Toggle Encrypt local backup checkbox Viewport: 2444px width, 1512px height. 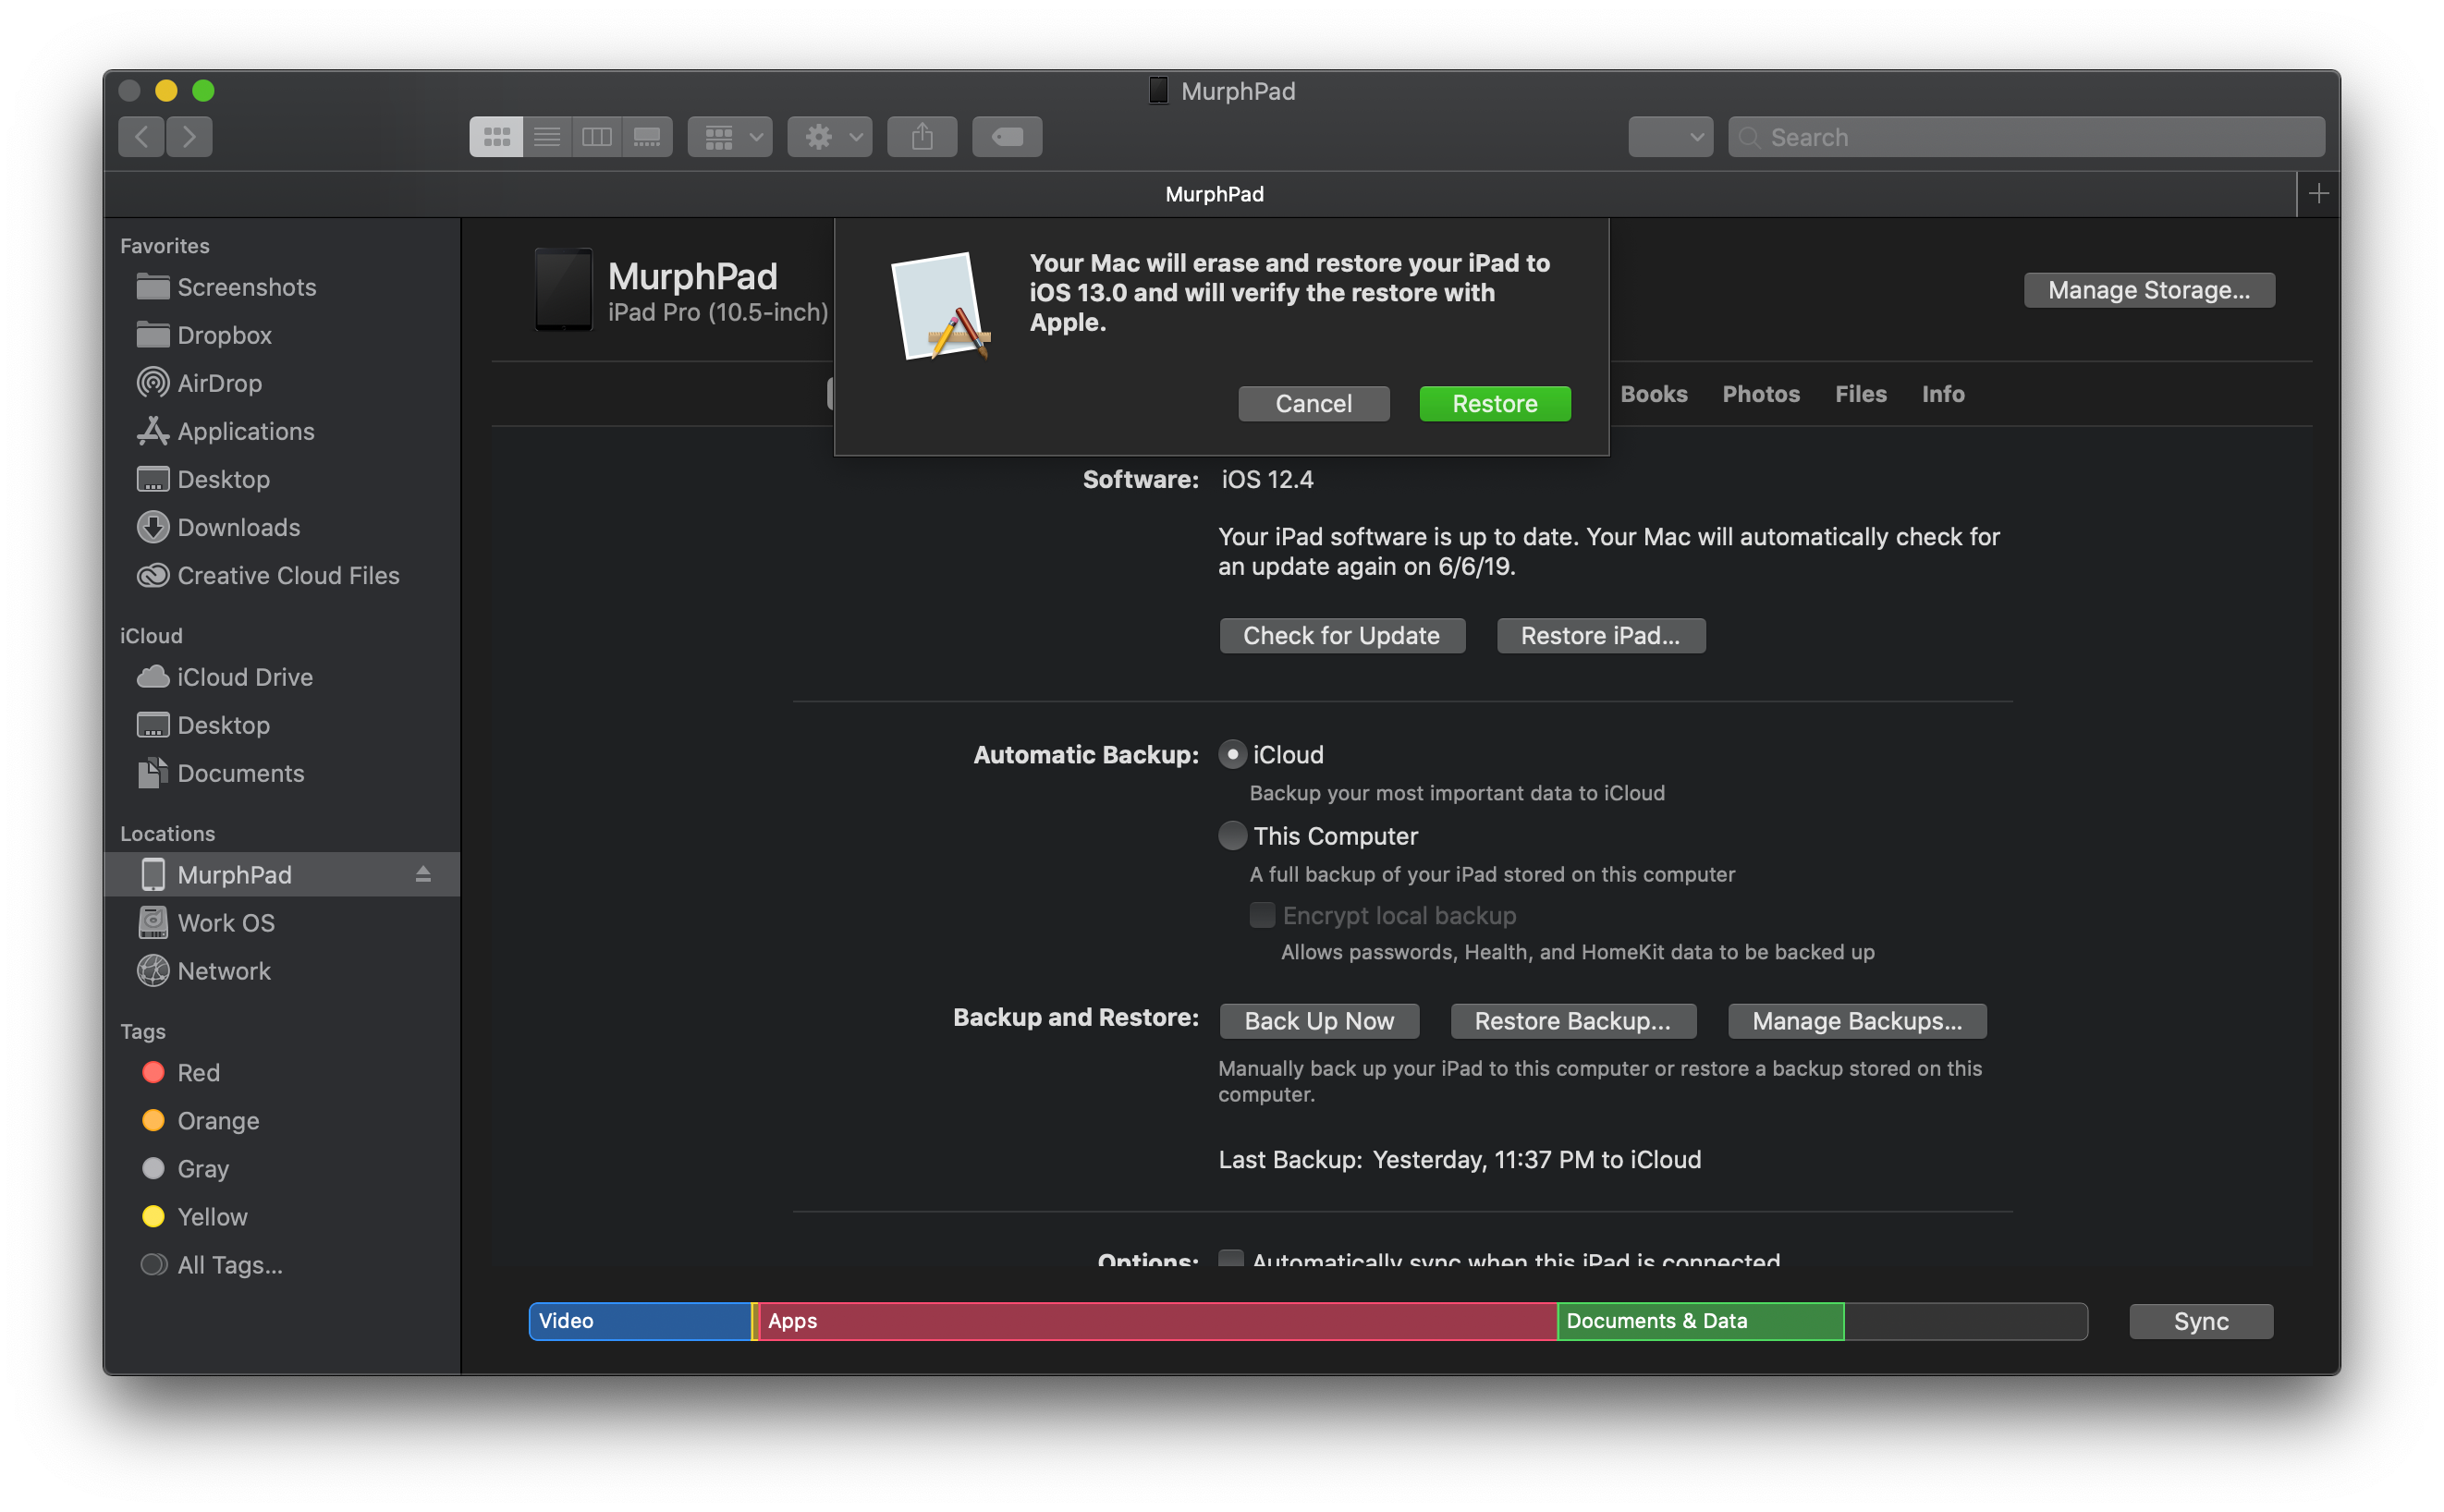[x=1263, y=915]
